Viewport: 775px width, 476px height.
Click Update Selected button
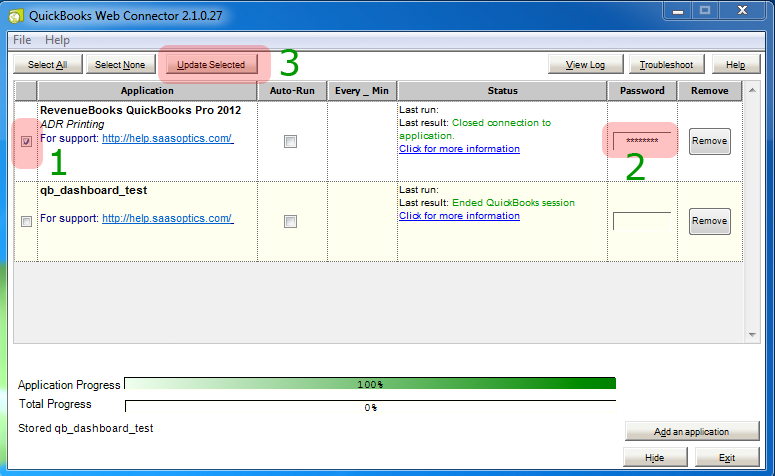(x=211, y=65)
